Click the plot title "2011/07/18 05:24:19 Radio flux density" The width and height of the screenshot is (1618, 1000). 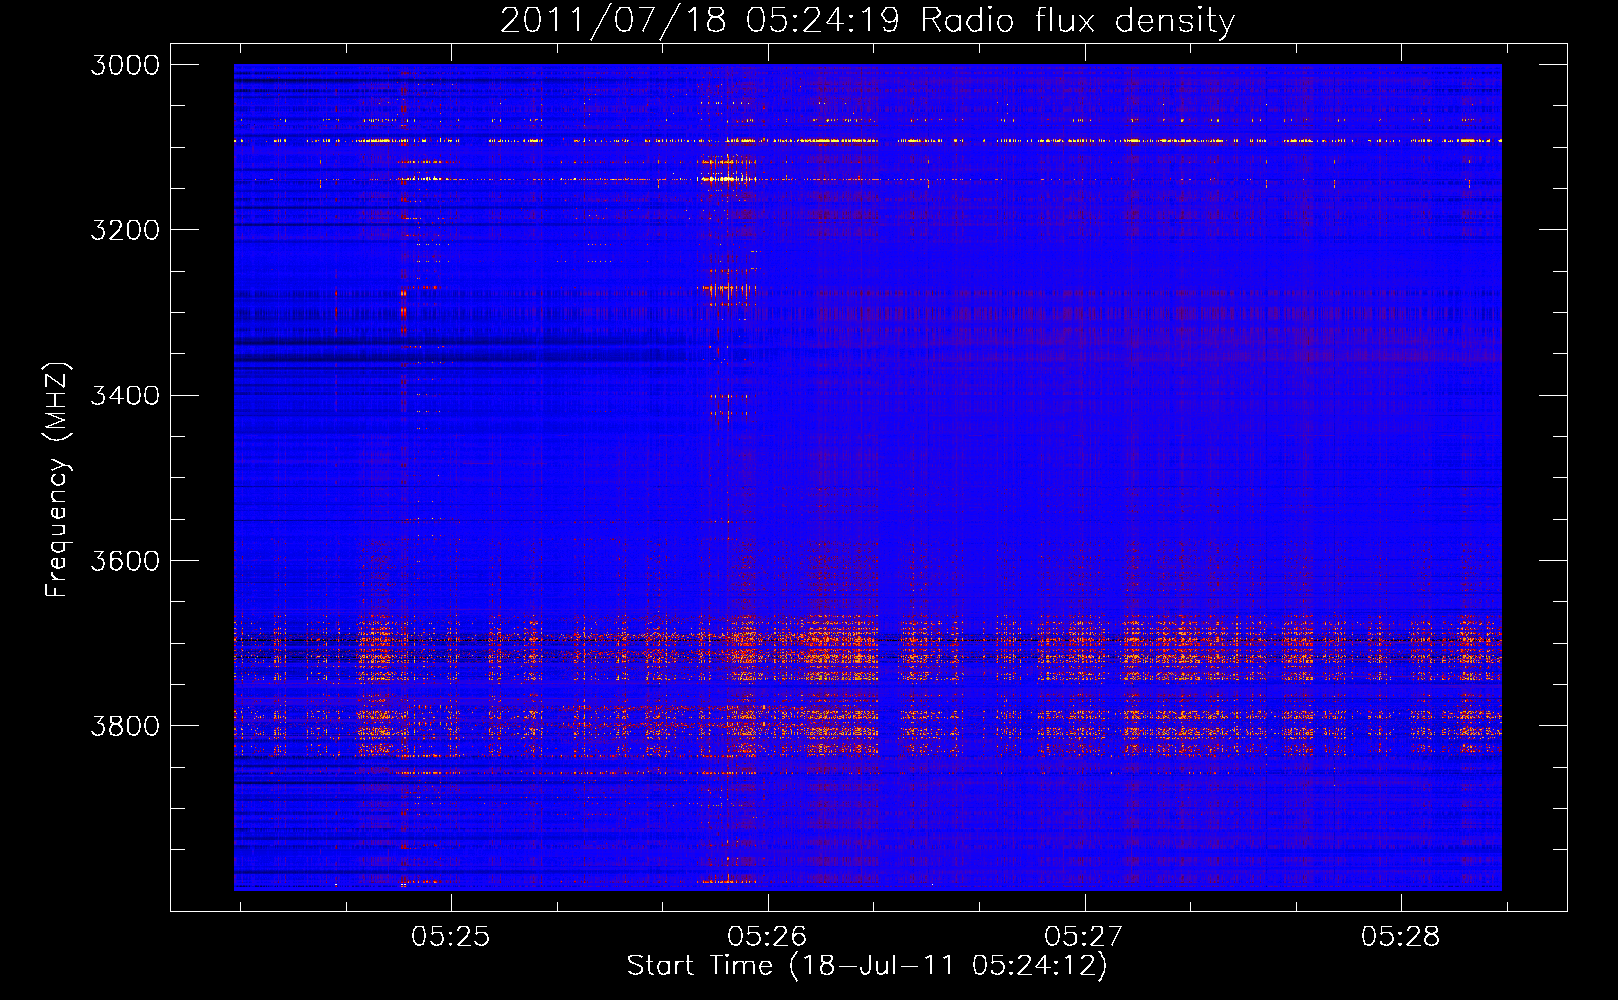click(867, 20)
